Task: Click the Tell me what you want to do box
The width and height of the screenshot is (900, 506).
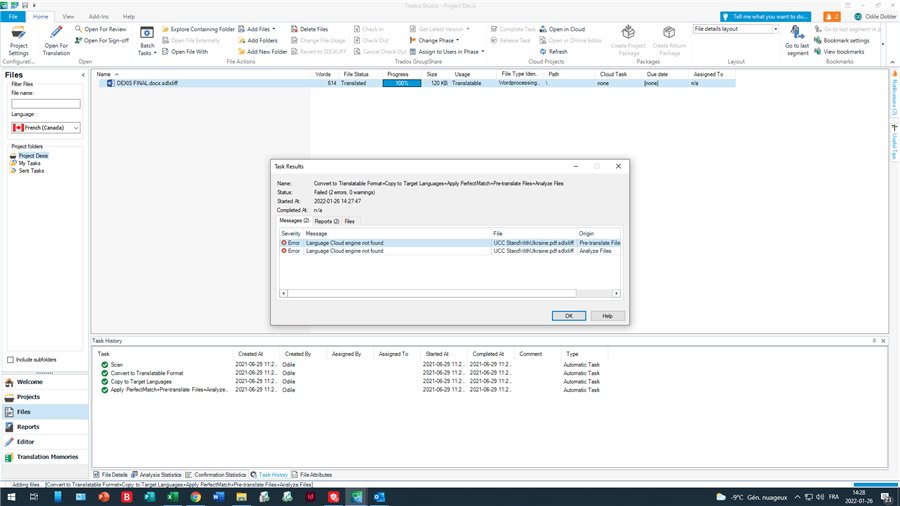Action: pos(766,17)
